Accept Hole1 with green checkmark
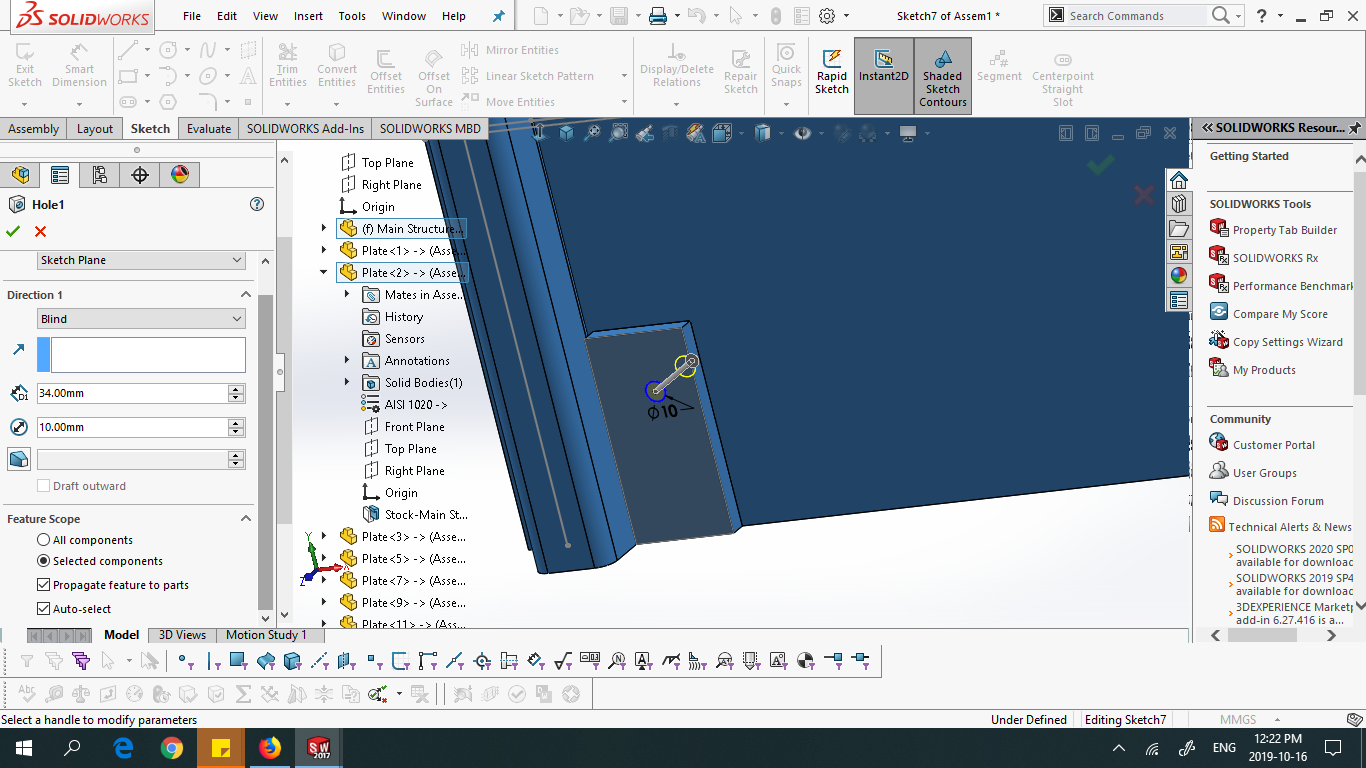The height and width of the screenshot is (768, 1366). tap(13, 231)
